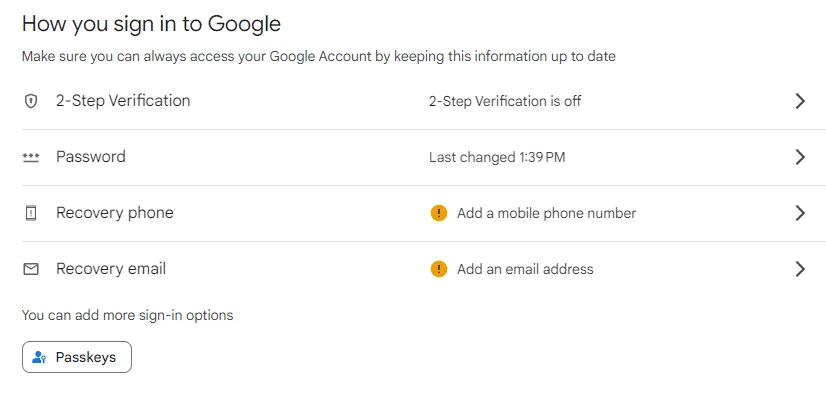This screenshot has height=394, width=826.
Task: Open Recovery phone via right chevron
Action: click(x=800, y=213)
